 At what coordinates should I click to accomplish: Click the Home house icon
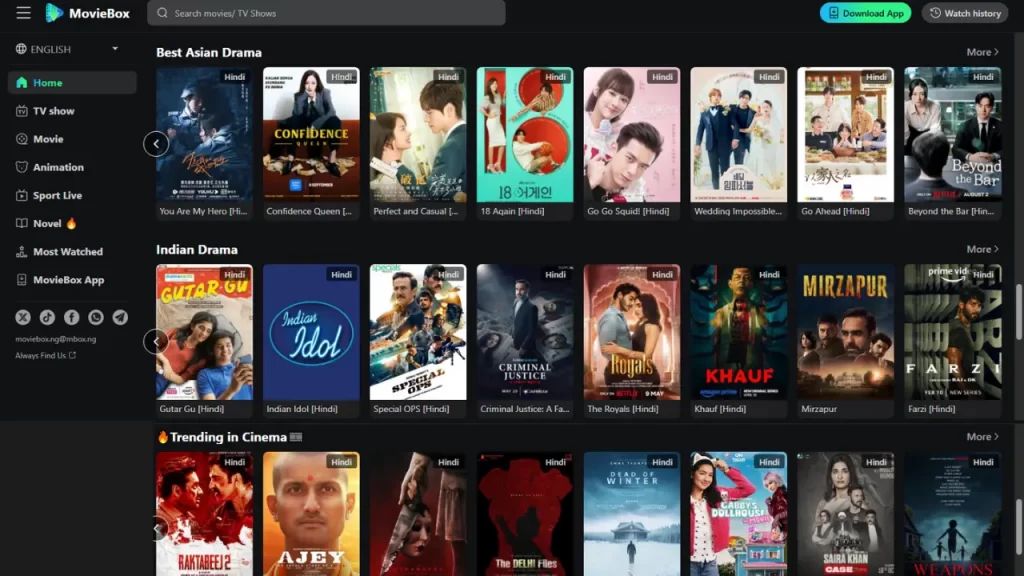click(22, 82)
